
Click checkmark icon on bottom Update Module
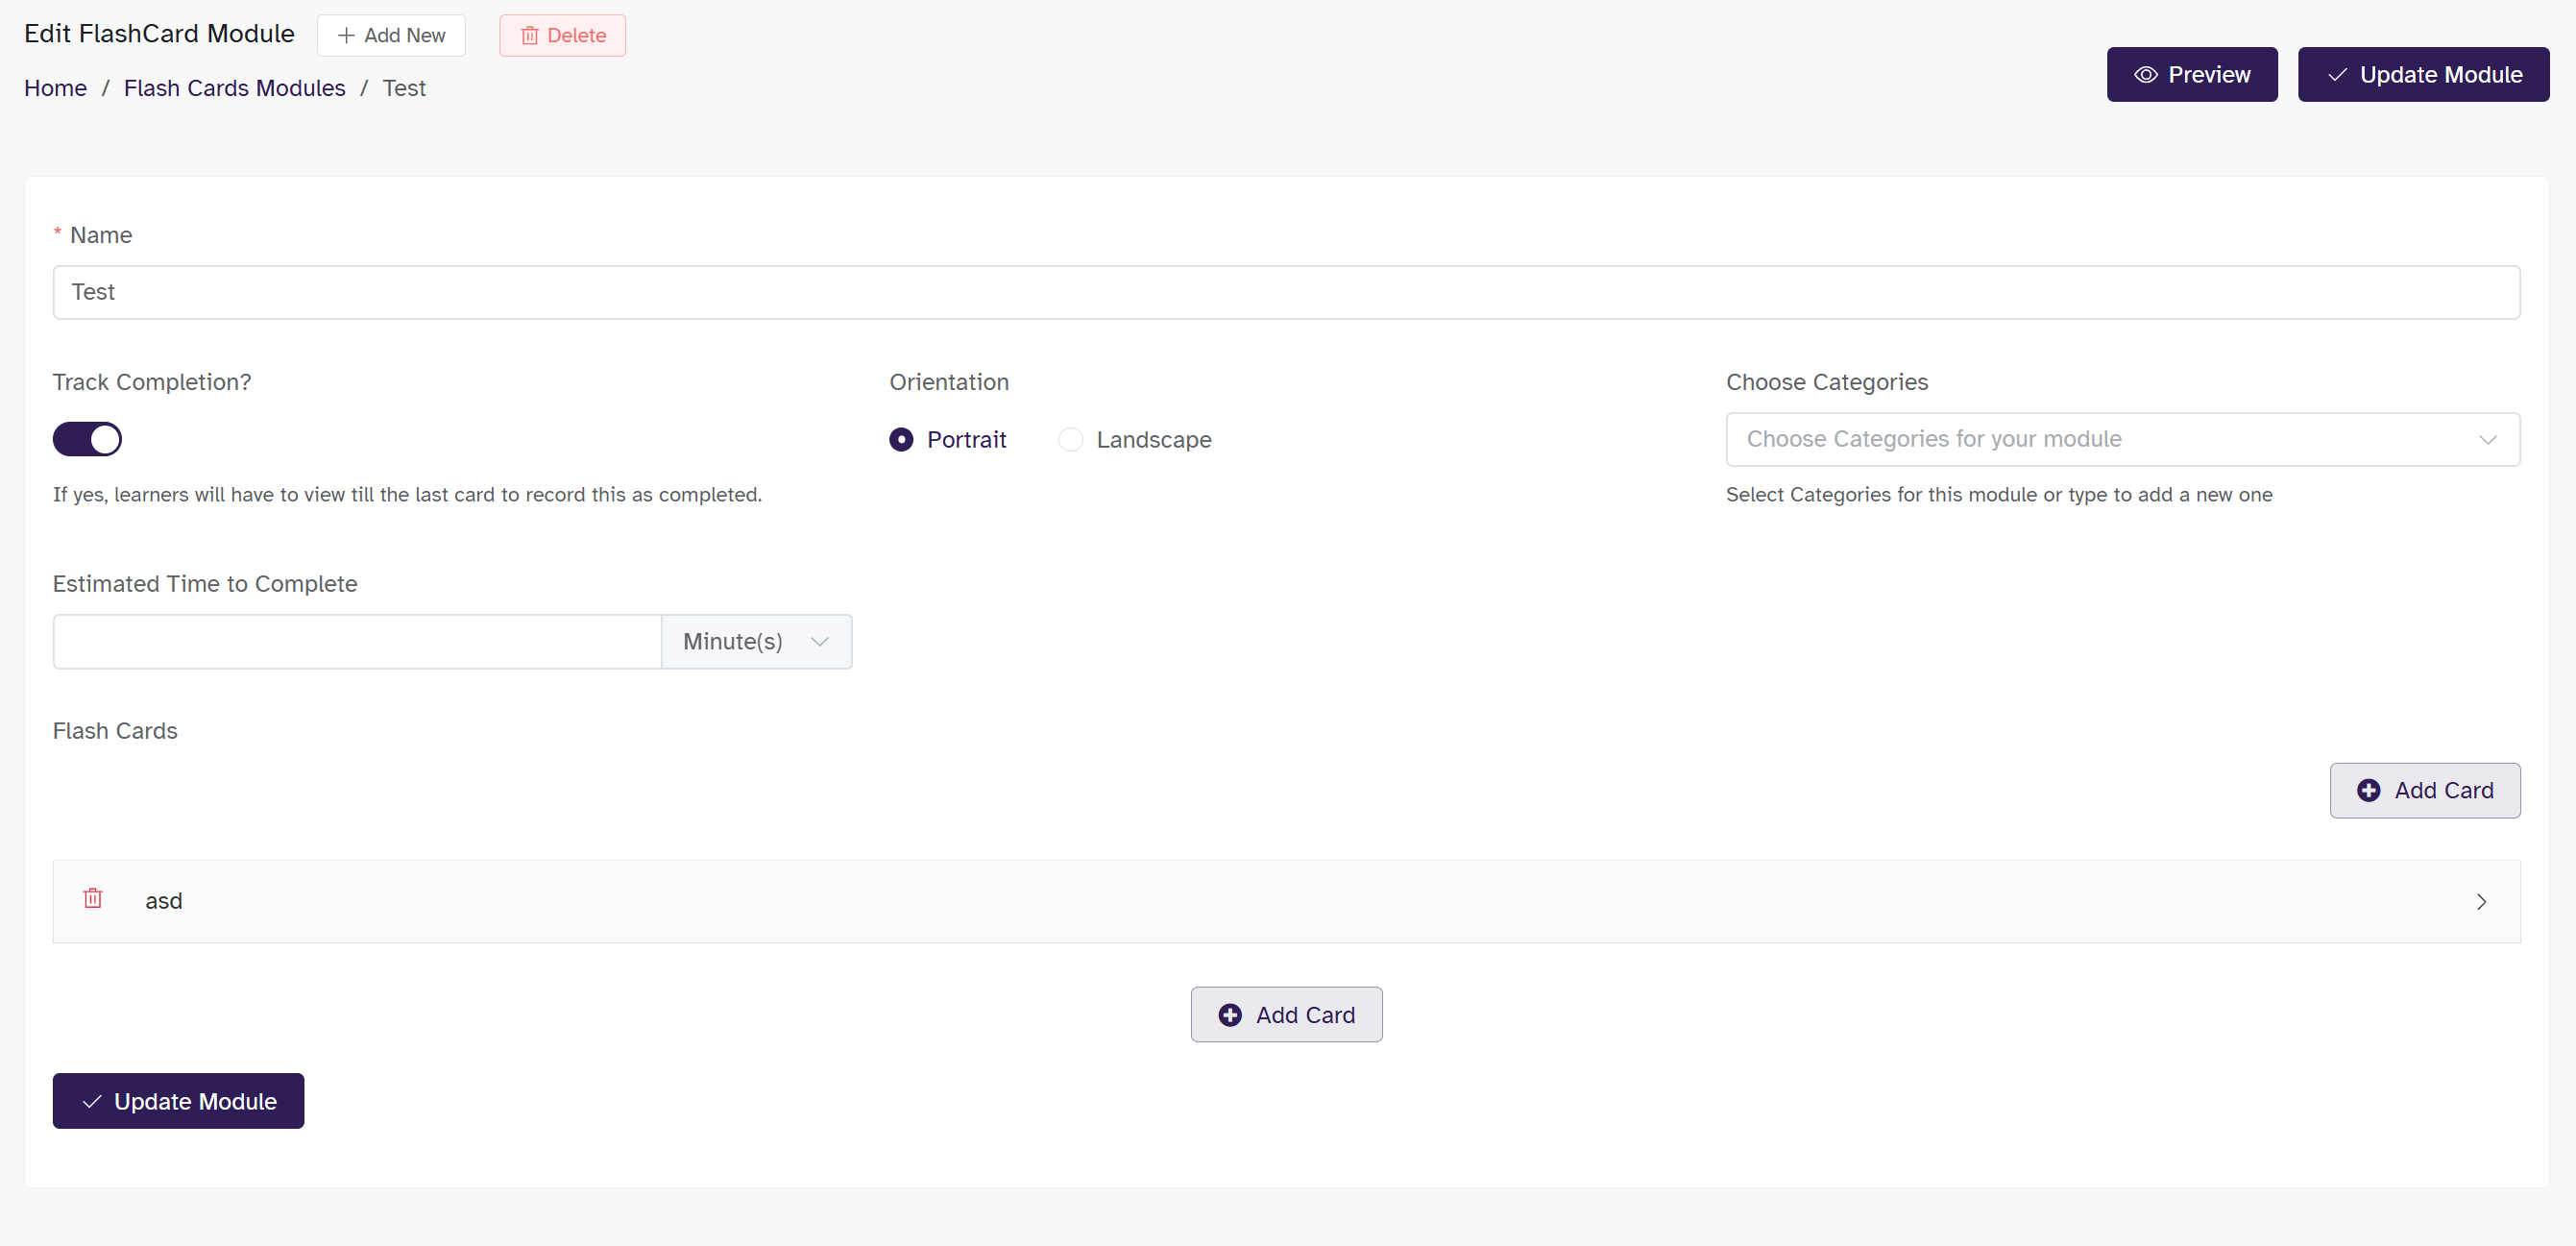pos(92,1101)
